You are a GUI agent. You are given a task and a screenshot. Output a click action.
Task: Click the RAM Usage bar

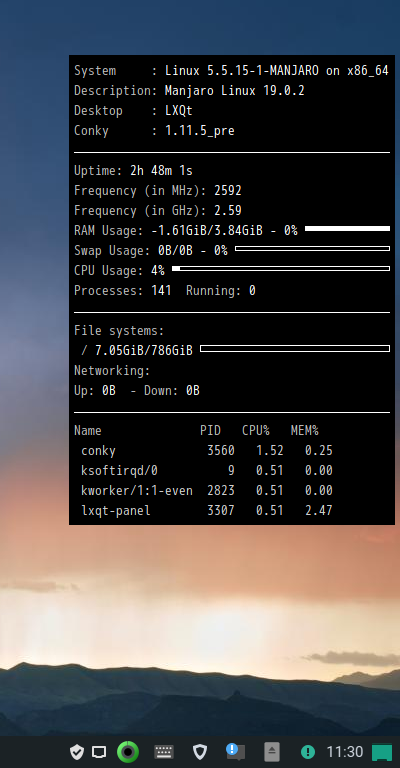[347, 229]
